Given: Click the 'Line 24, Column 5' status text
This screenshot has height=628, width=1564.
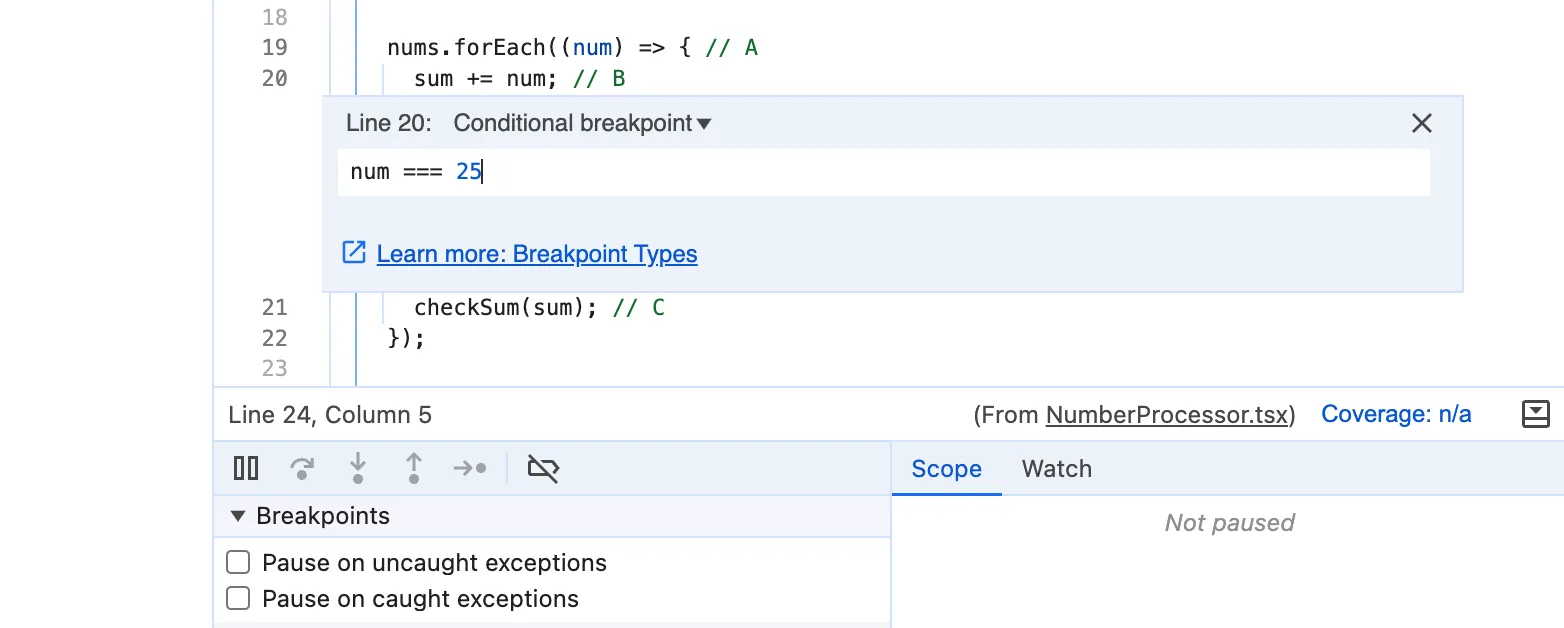Looking at the screenshot, I should pos(330,415).
